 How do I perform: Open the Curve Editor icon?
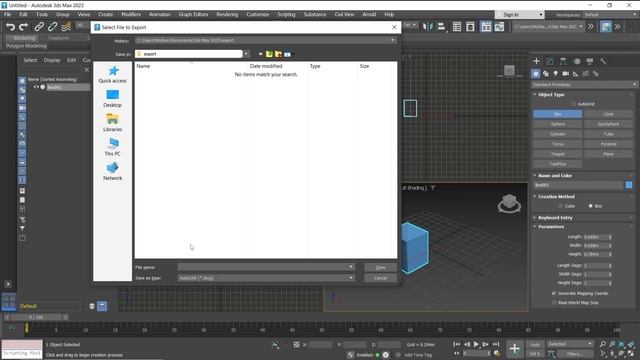pyautogui.click(x=499, y=27)
